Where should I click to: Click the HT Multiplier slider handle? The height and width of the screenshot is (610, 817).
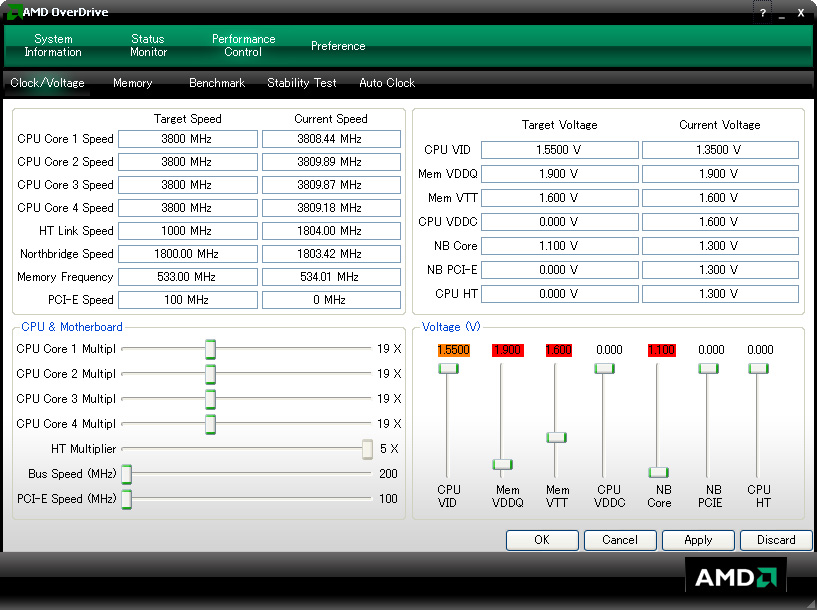tap(367, 449)
